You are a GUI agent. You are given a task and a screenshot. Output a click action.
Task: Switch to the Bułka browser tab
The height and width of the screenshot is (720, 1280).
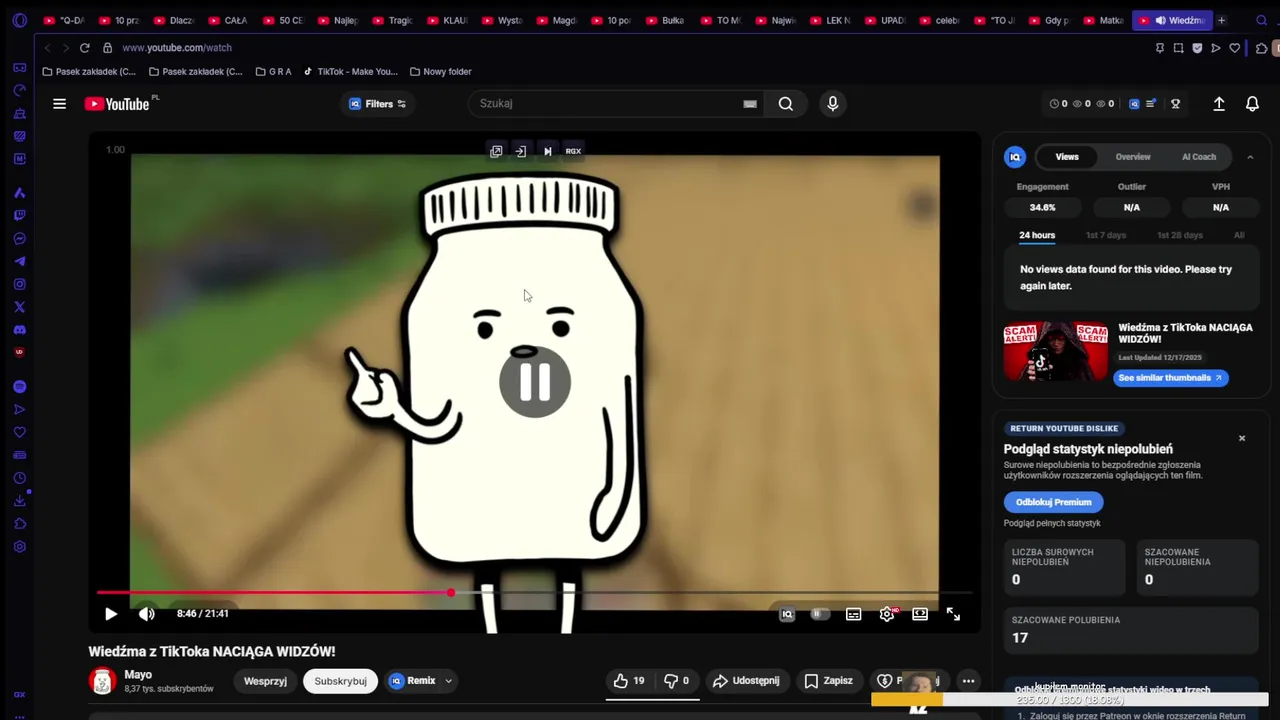[x=665, y=20]
